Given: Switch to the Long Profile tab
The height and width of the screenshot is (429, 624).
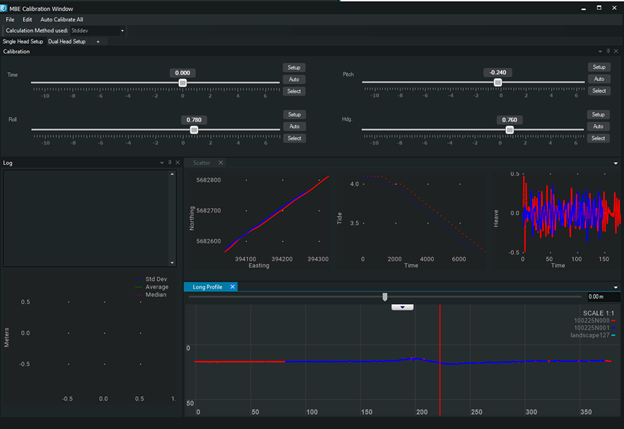Looking at the screenshot, I should pyautogui.click(x=207, y=287).
